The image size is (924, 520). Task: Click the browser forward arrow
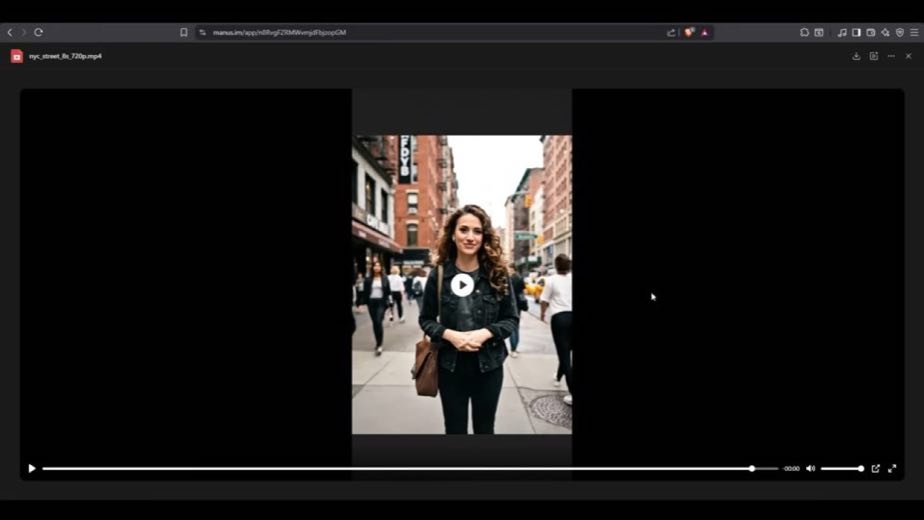[x=24, y=32]
